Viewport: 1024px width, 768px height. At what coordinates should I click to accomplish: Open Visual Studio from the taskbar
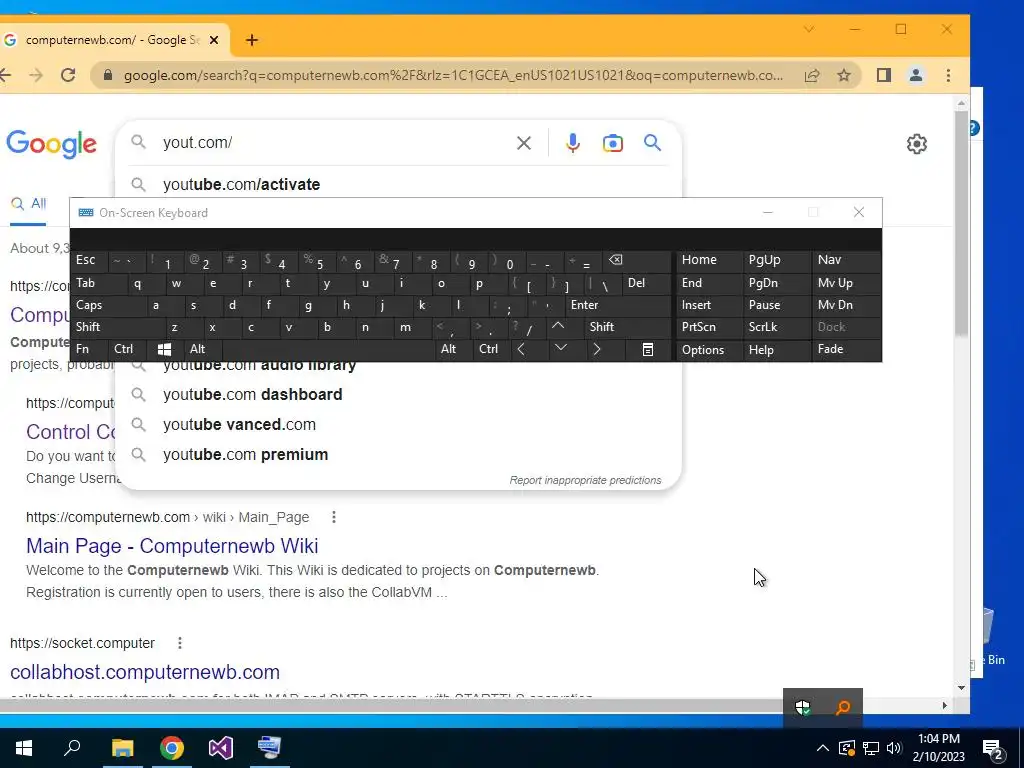(x=221, y=748)
